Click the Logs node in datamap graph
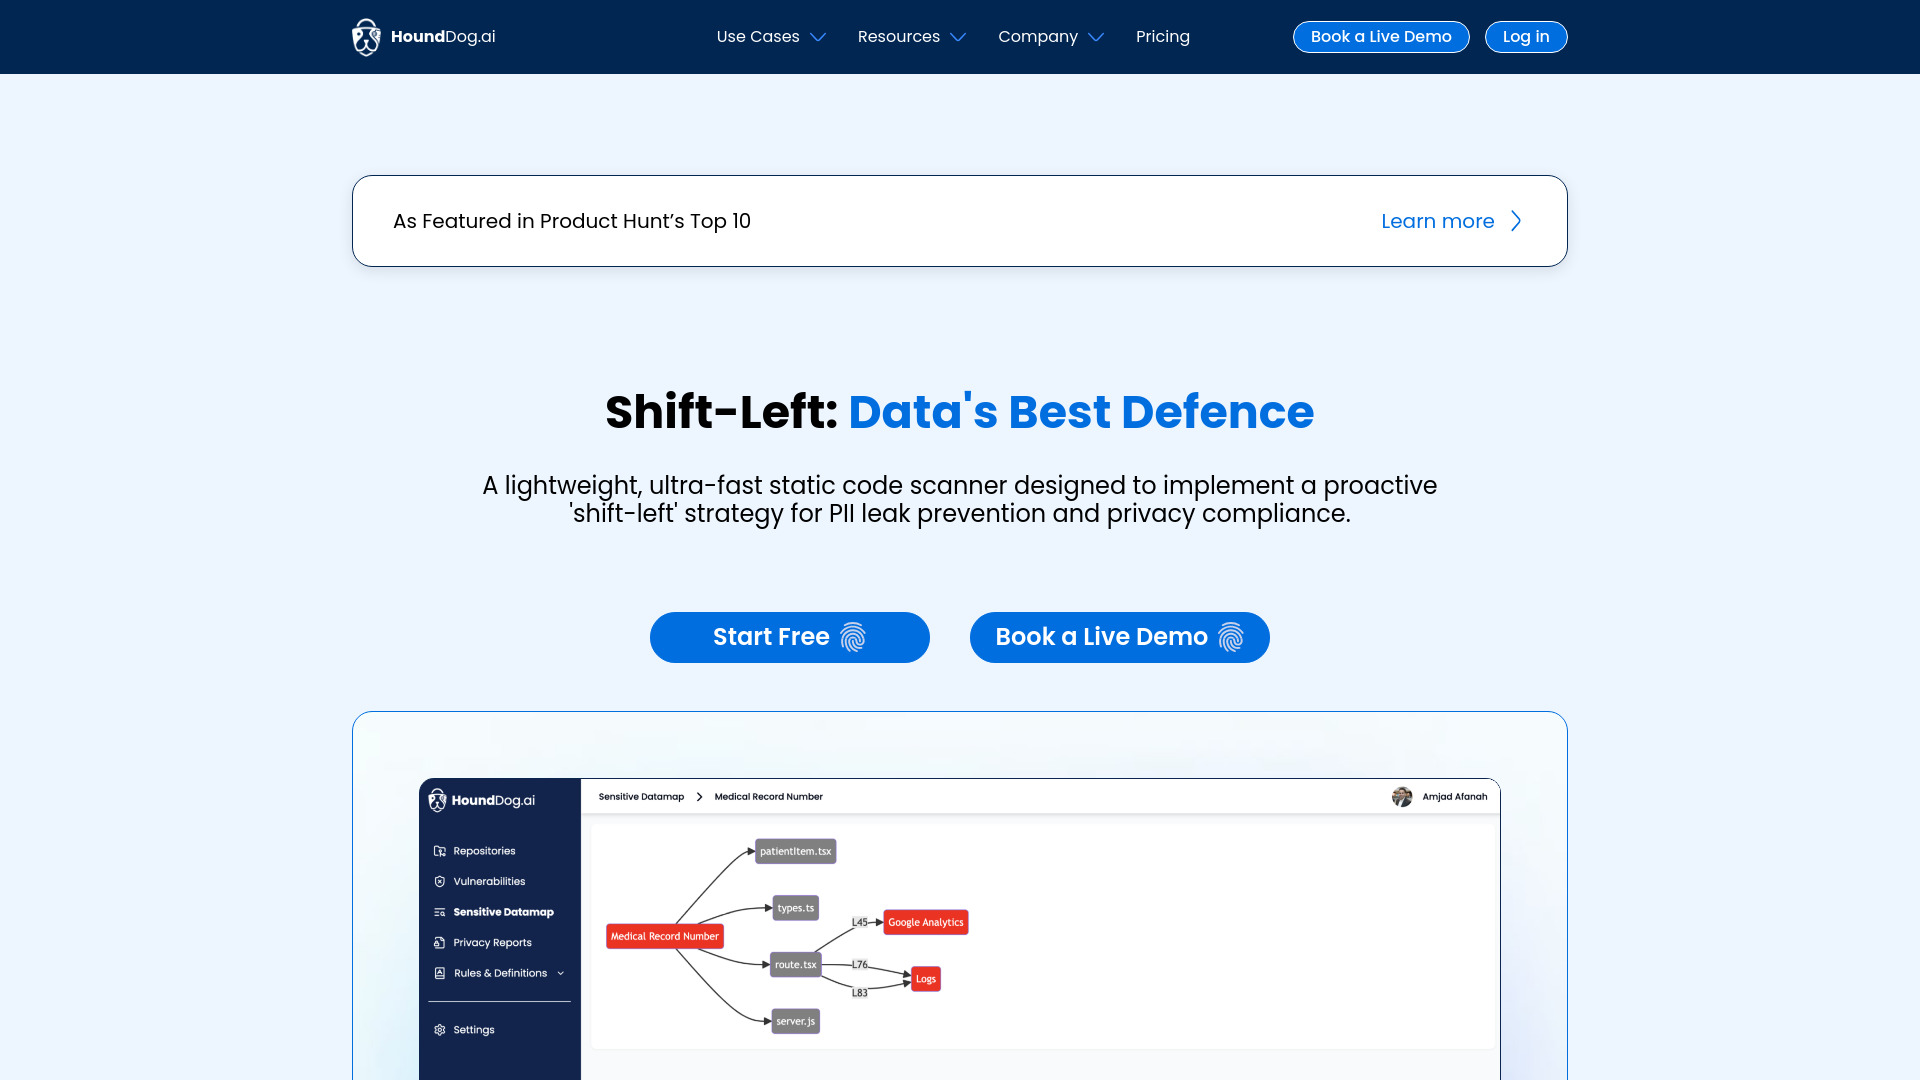The height and width of the screenshot is (1080, 1920). coord(926,978)
